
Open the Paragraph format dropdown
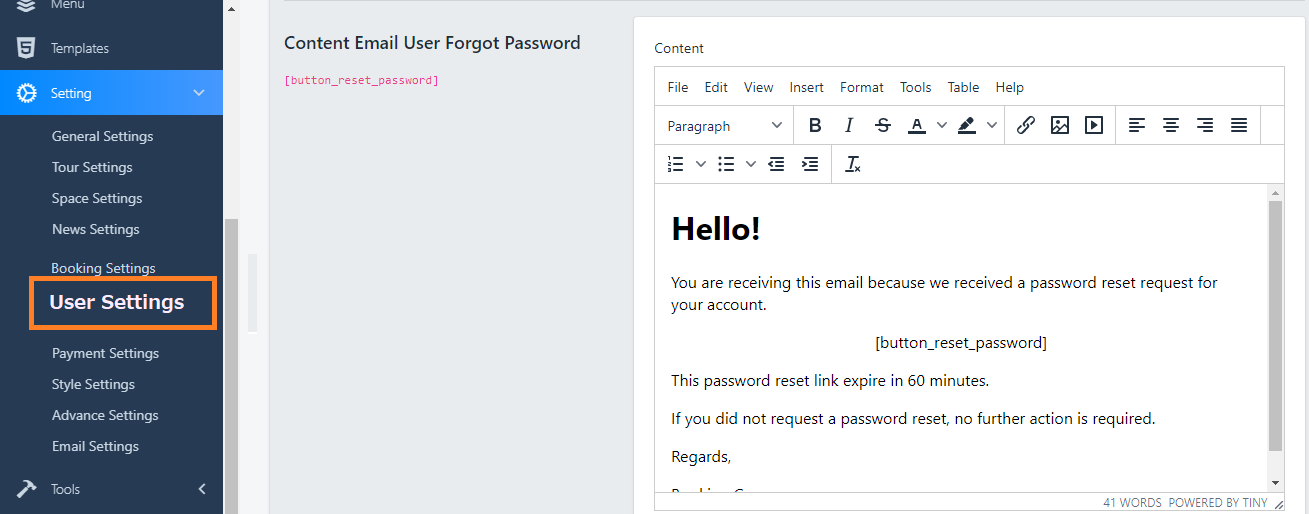coord(725,126)
